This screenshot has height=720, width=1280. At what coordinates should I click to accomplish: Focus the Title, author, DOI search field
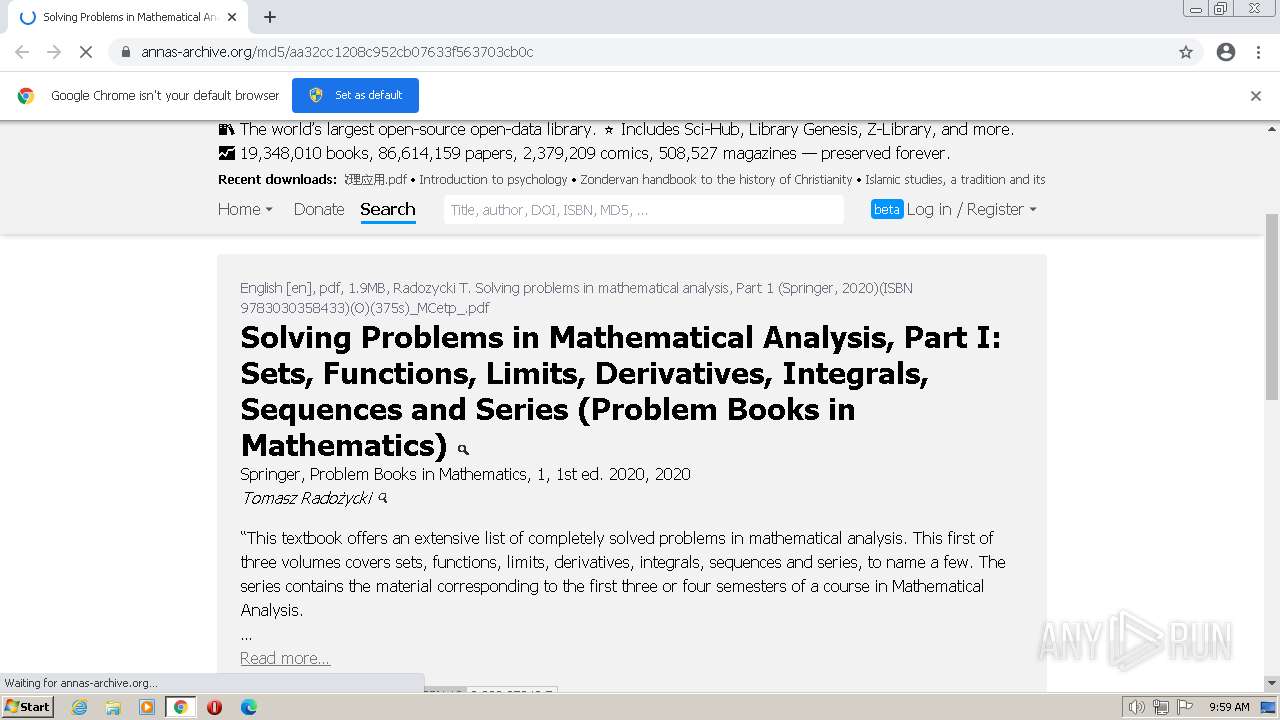tap(644, 209)
